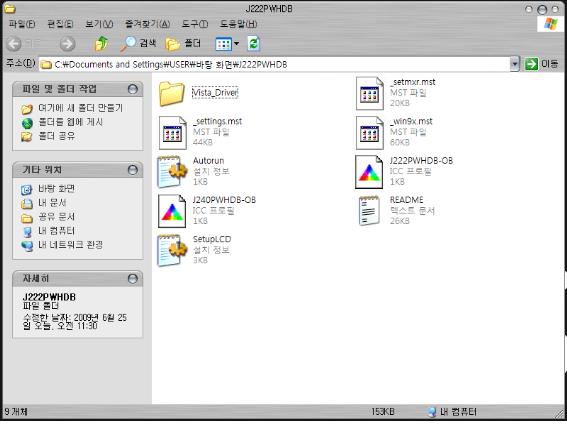The height and width of the screenshot is (425, 567).
Task: Click the SetupLCD file name text
Action: [x=212, y=239]
